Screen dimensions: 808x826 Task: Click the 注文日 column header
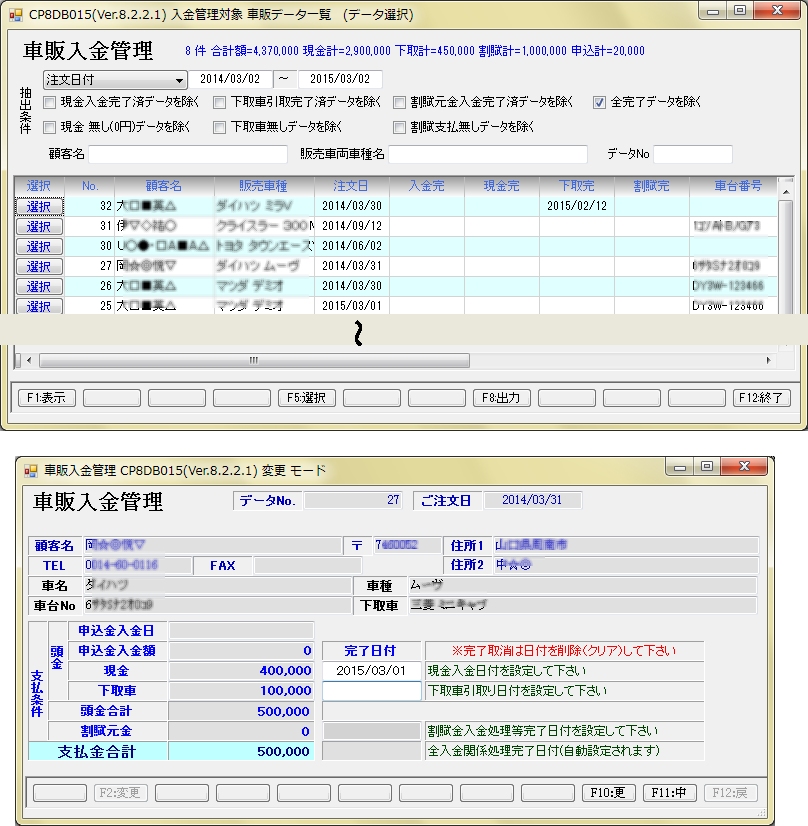click(351, 186)
